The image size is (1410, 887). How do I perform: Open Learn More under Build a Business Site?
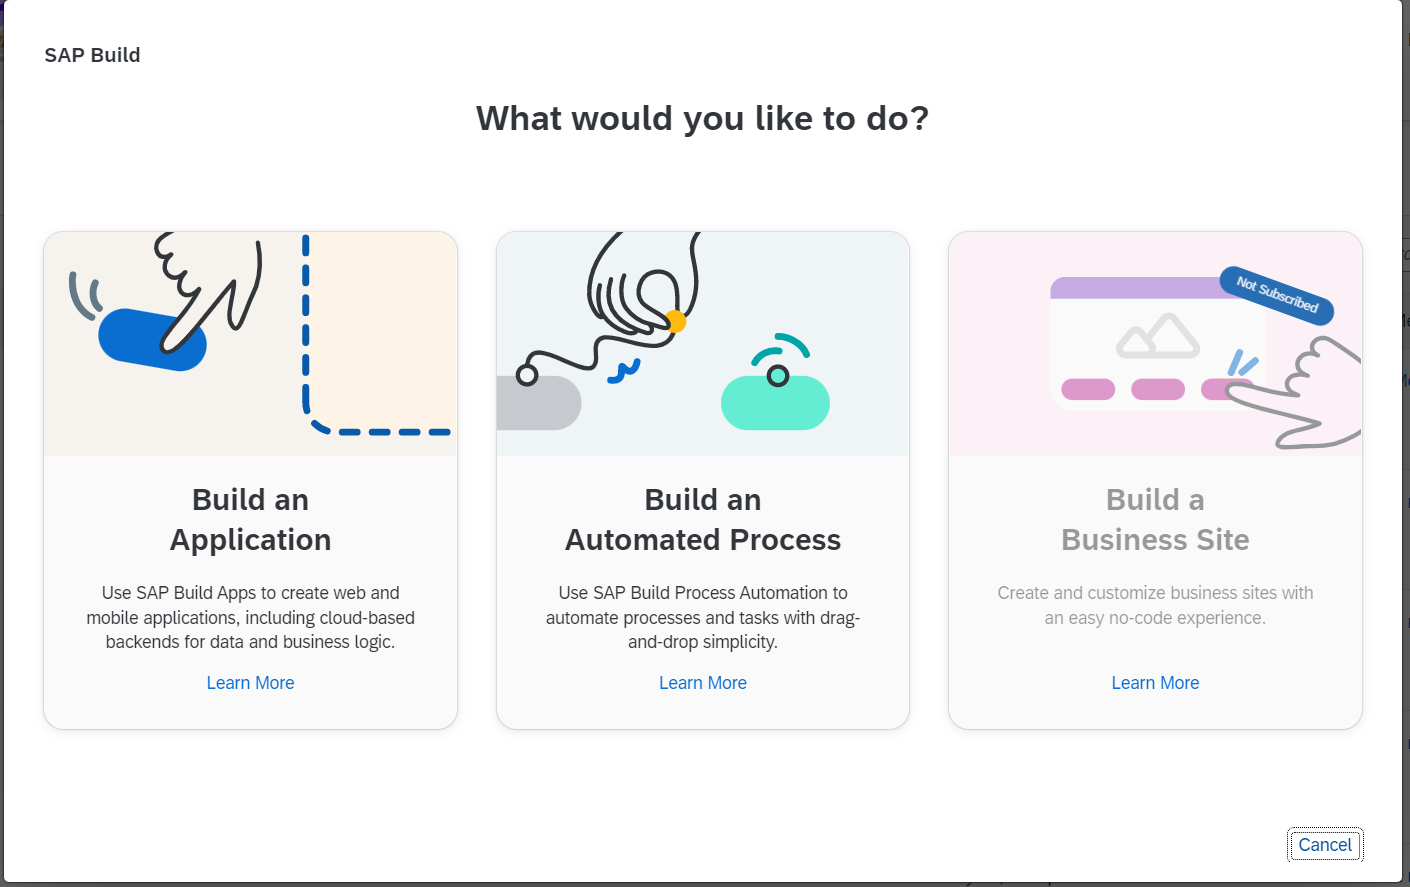point(1155,682)
